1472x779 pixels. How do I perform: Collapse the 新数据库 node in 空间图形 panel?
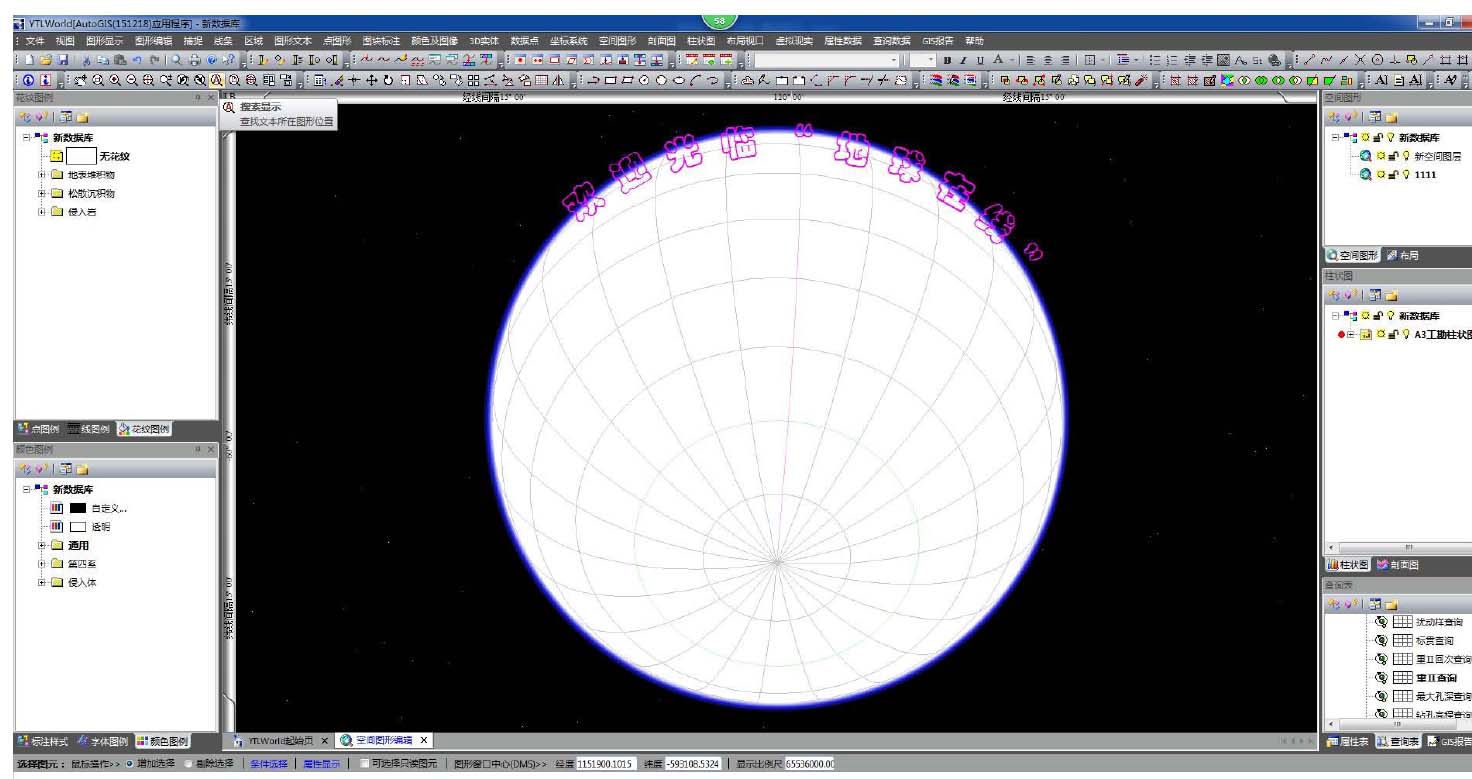[1337, 137]
